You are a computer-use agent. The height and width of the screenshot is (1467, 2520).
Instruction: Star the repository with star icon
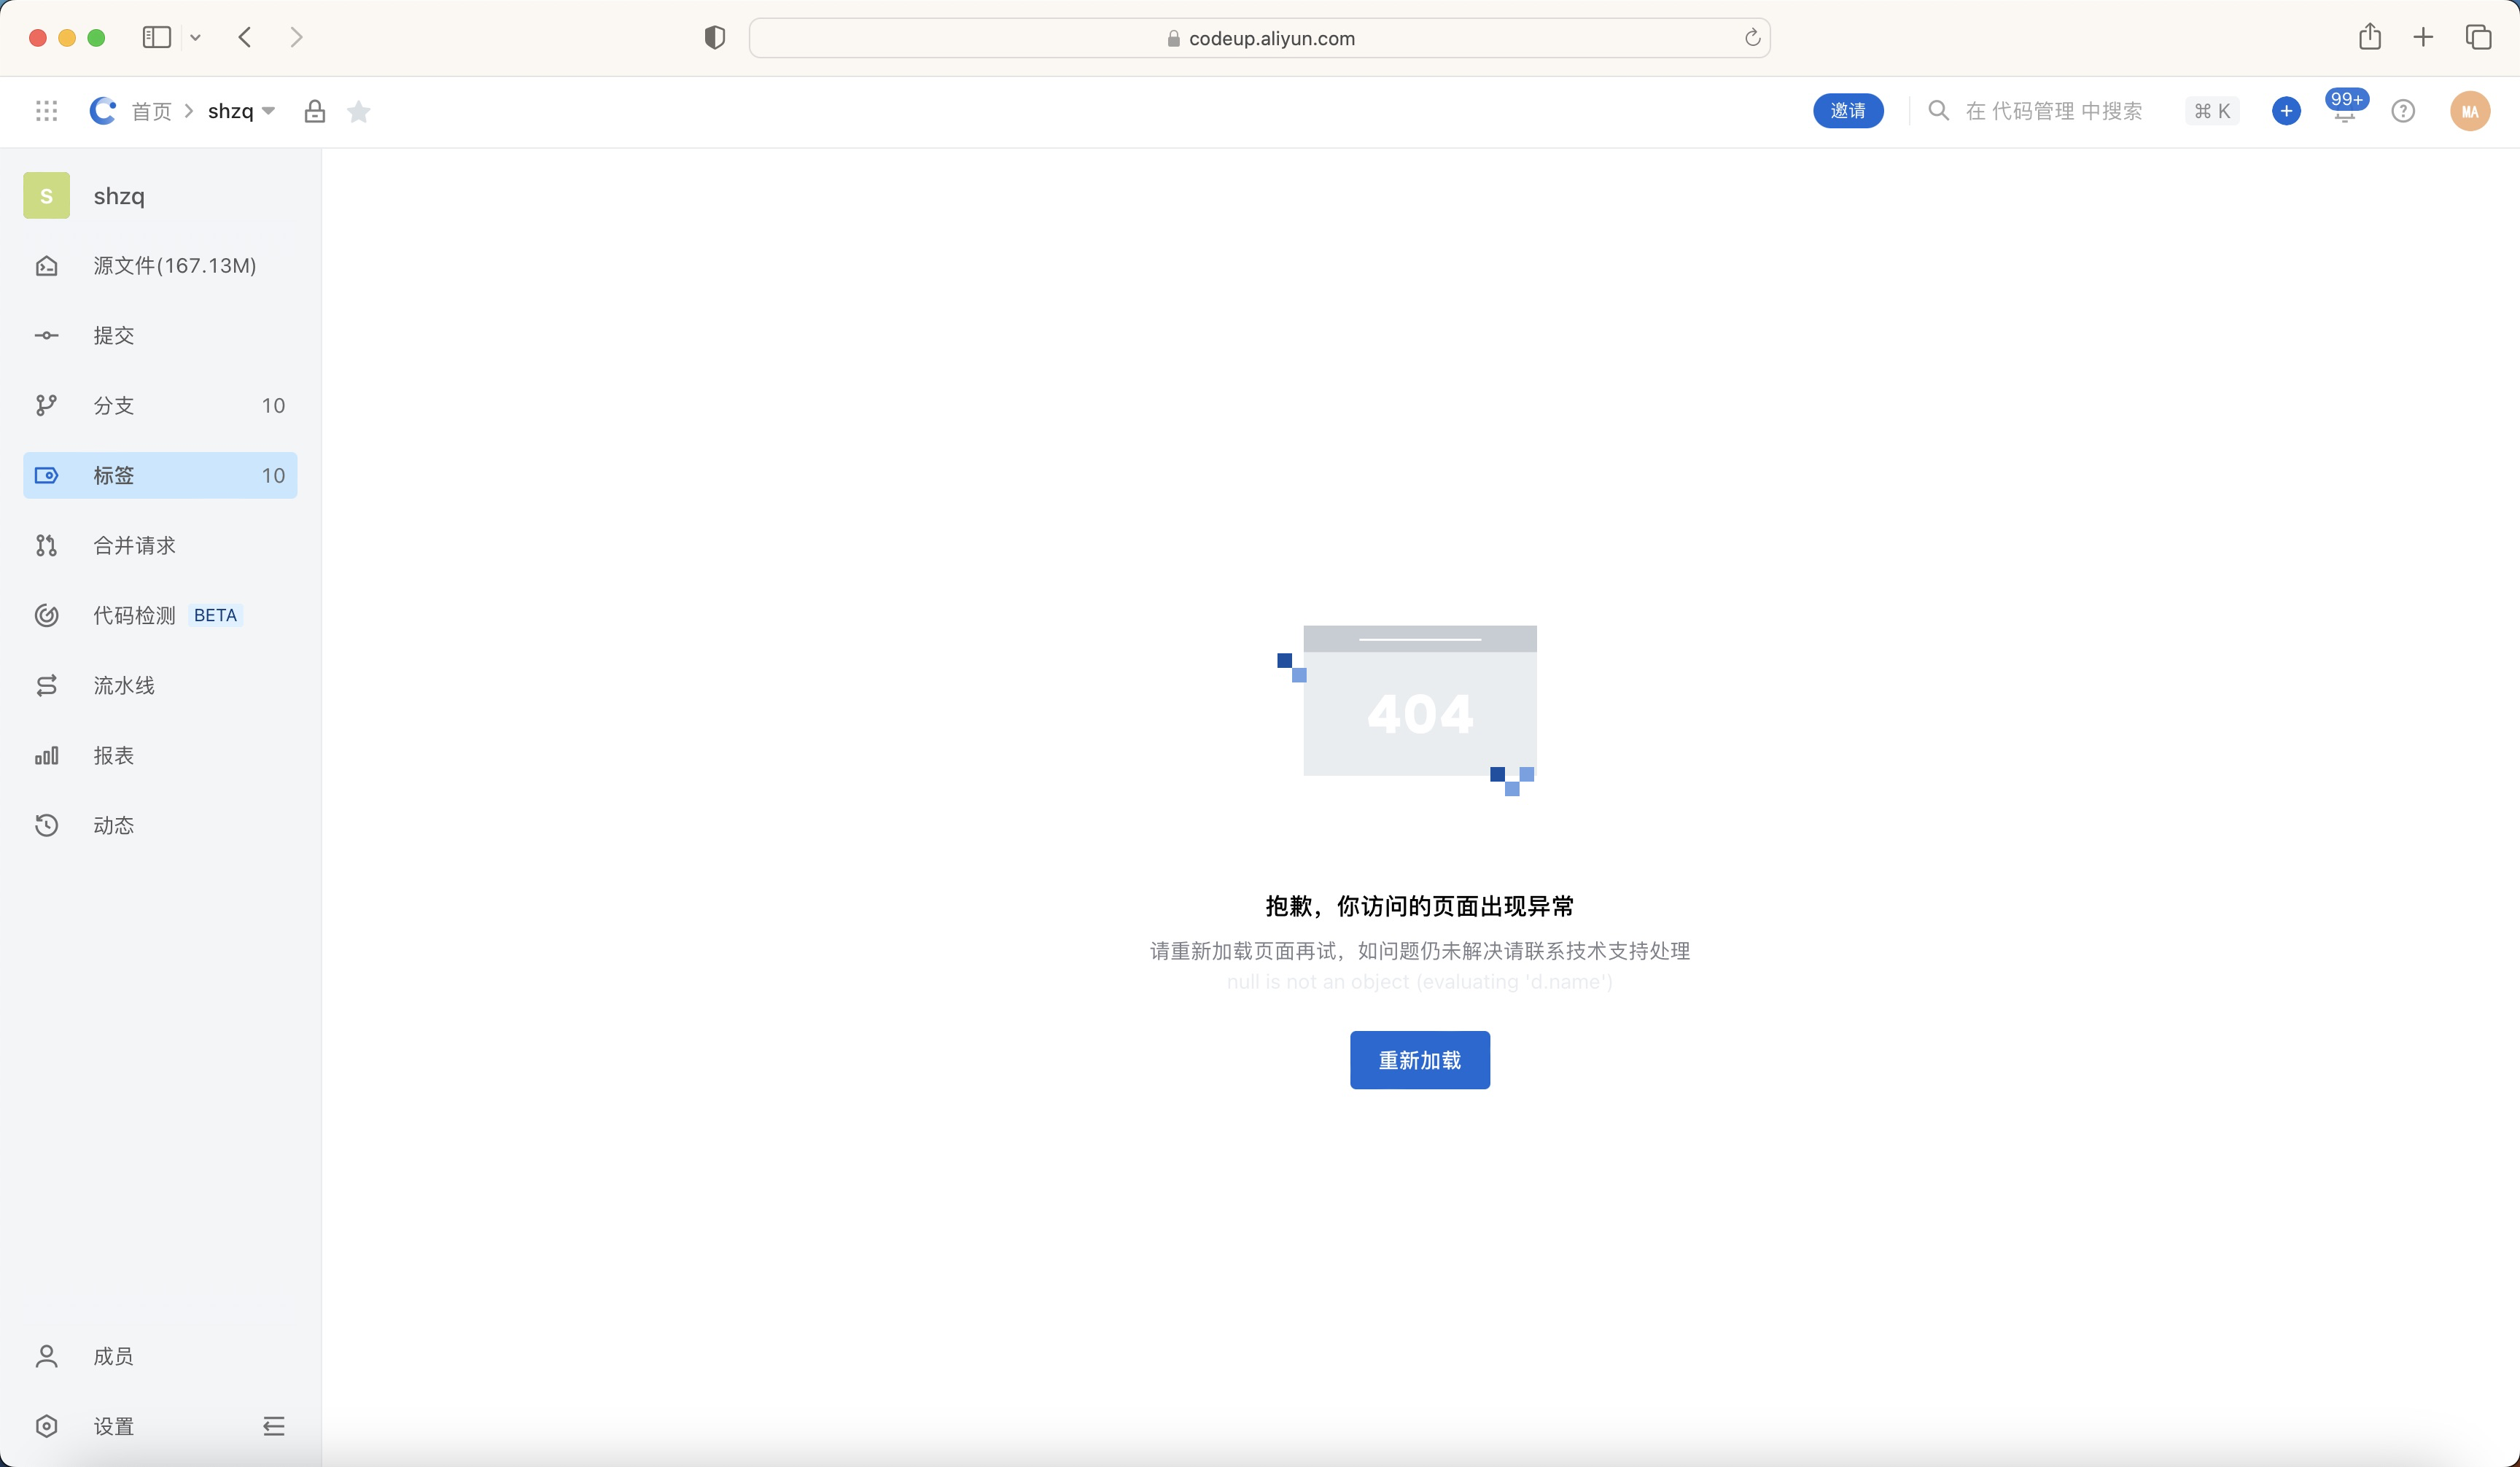coord(359,111)
